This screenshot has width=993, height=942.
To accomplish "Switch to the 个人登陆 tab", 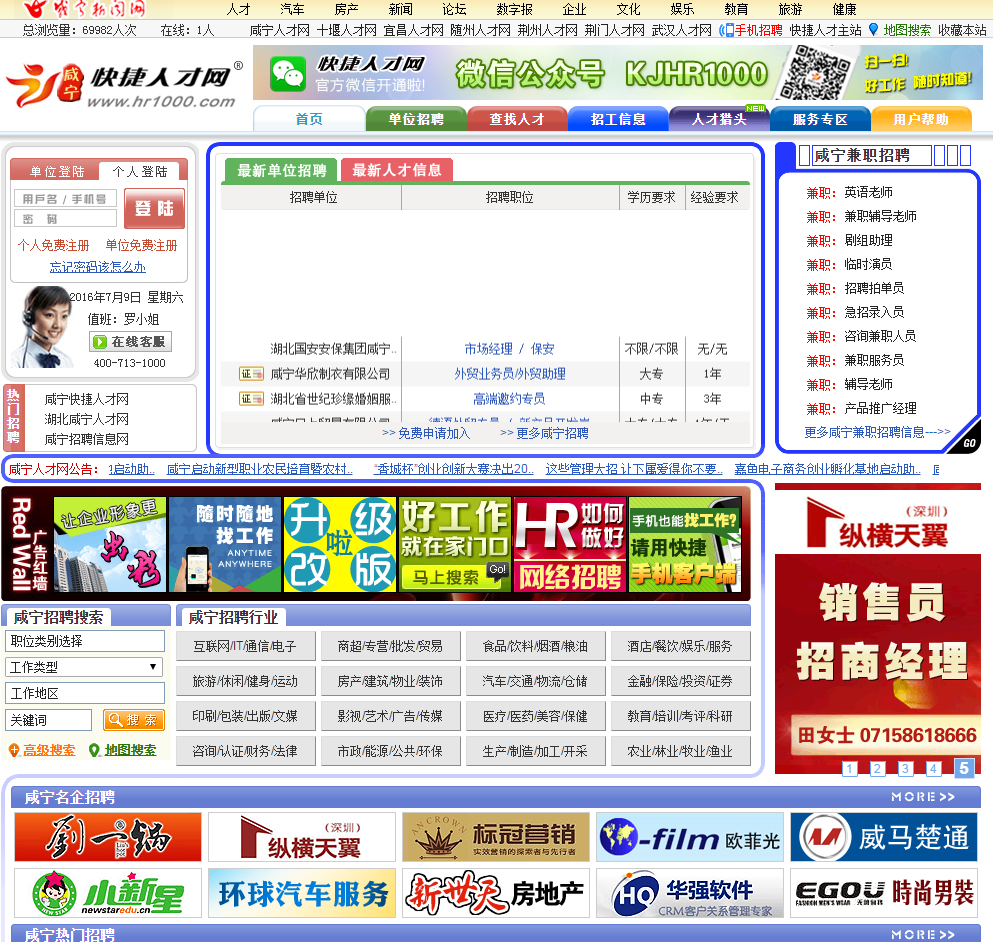I will click(x=139, y=171).
